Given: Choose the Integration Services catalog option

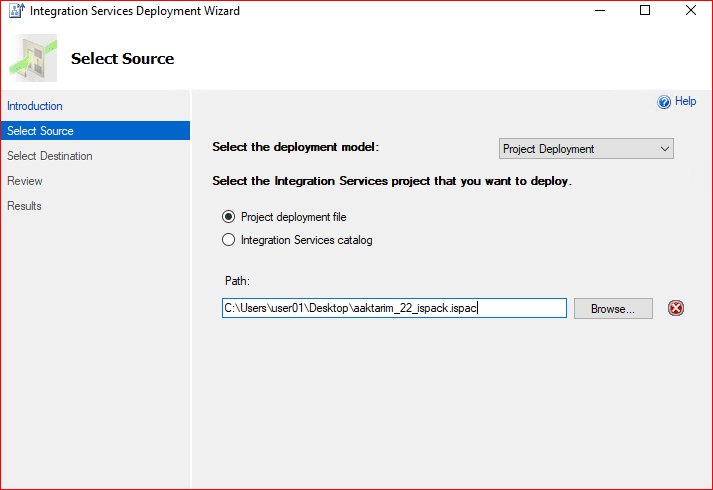Looking at the screenshot, I should pyautogui.click(x=229, y=240).
